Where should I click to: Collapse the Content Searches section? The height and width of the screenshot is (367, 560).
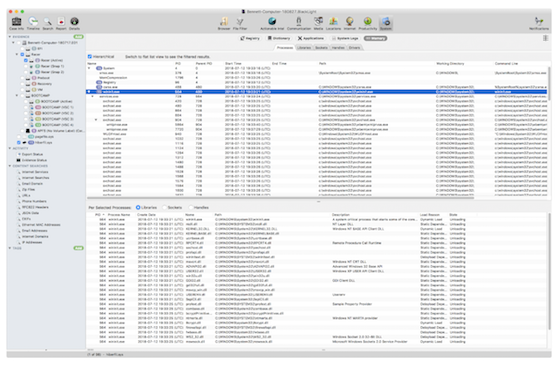(10, 166)
